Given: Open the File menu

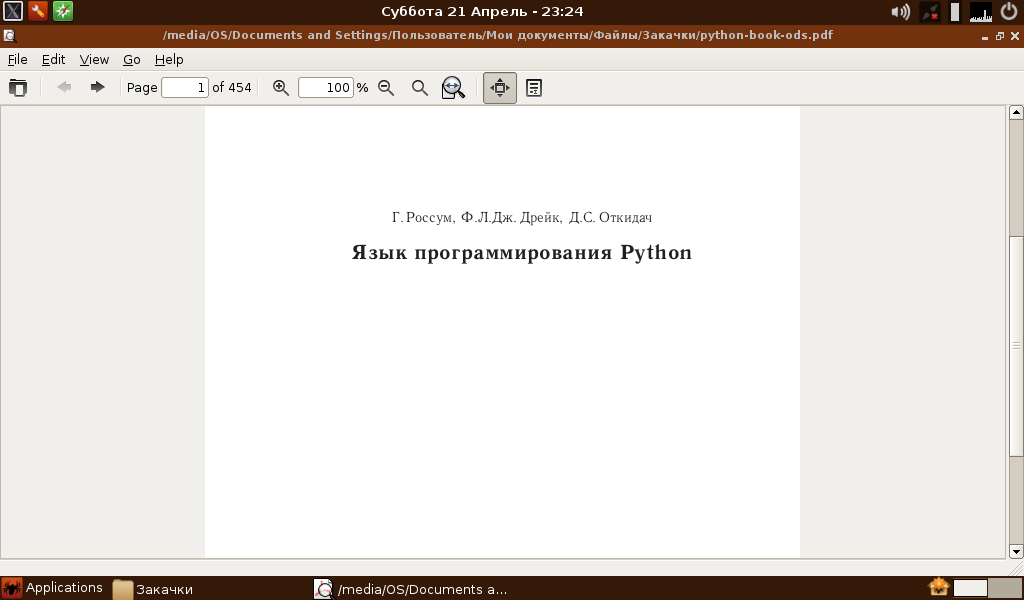Looking at the screenshot, I should (18, 59).
